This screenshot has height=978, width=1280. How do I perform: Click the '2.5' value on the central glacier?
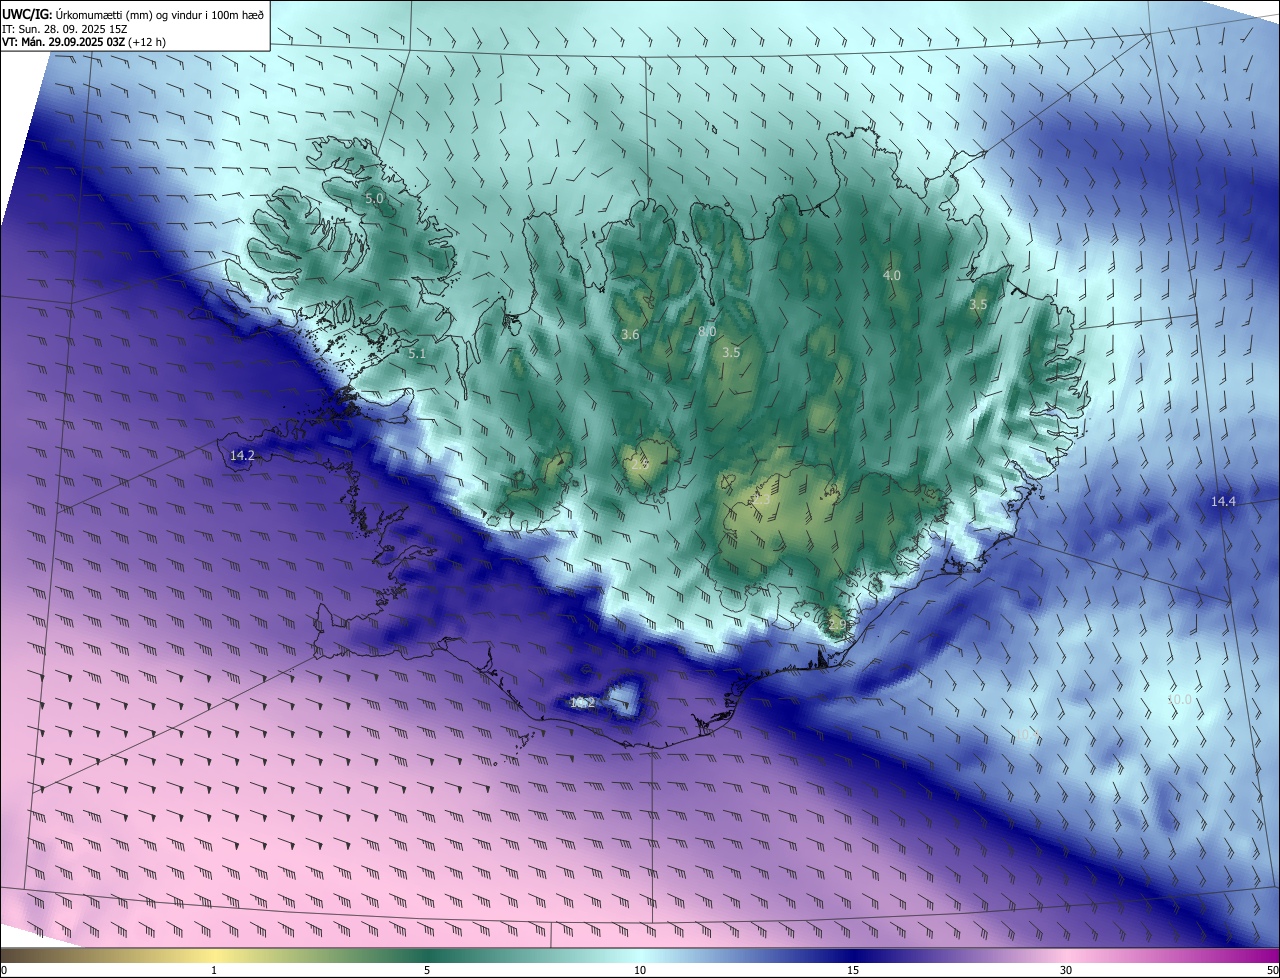click(x=640, y=464)
